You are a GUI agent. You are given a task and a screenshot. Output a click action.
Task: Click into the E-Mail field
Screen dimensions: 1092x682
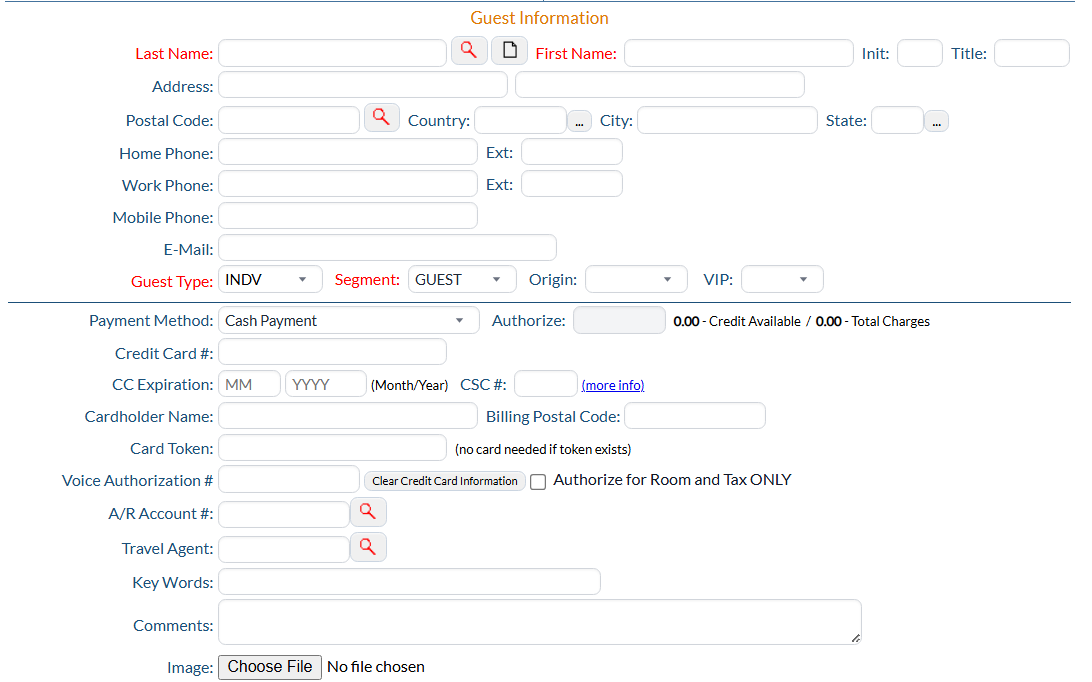click(x=387, y=248)
